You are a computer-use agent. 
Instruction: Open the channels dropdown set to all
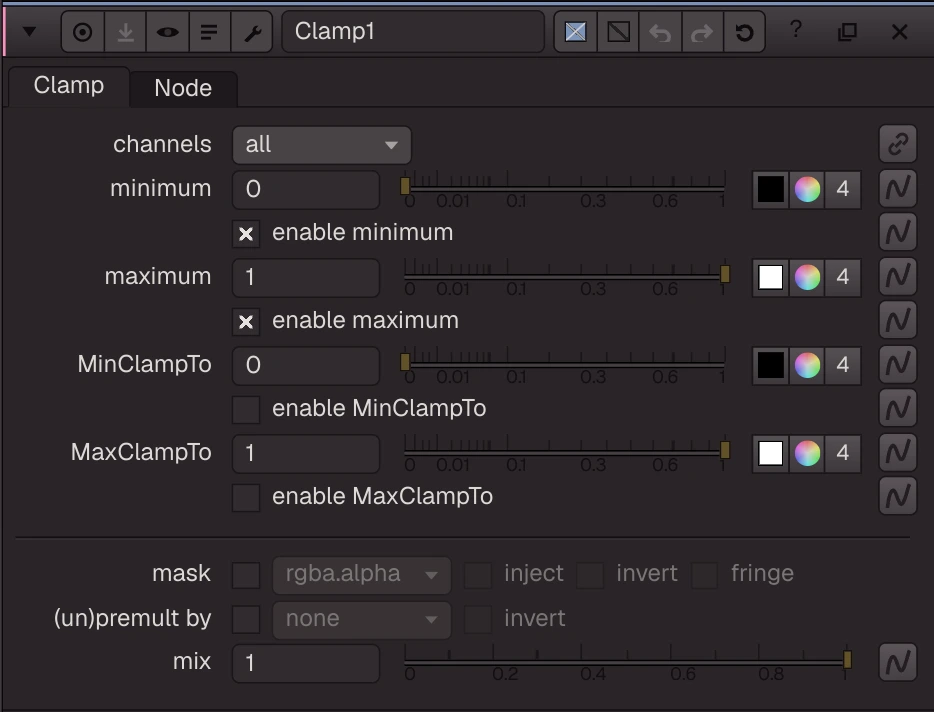[x=322, y=145]
